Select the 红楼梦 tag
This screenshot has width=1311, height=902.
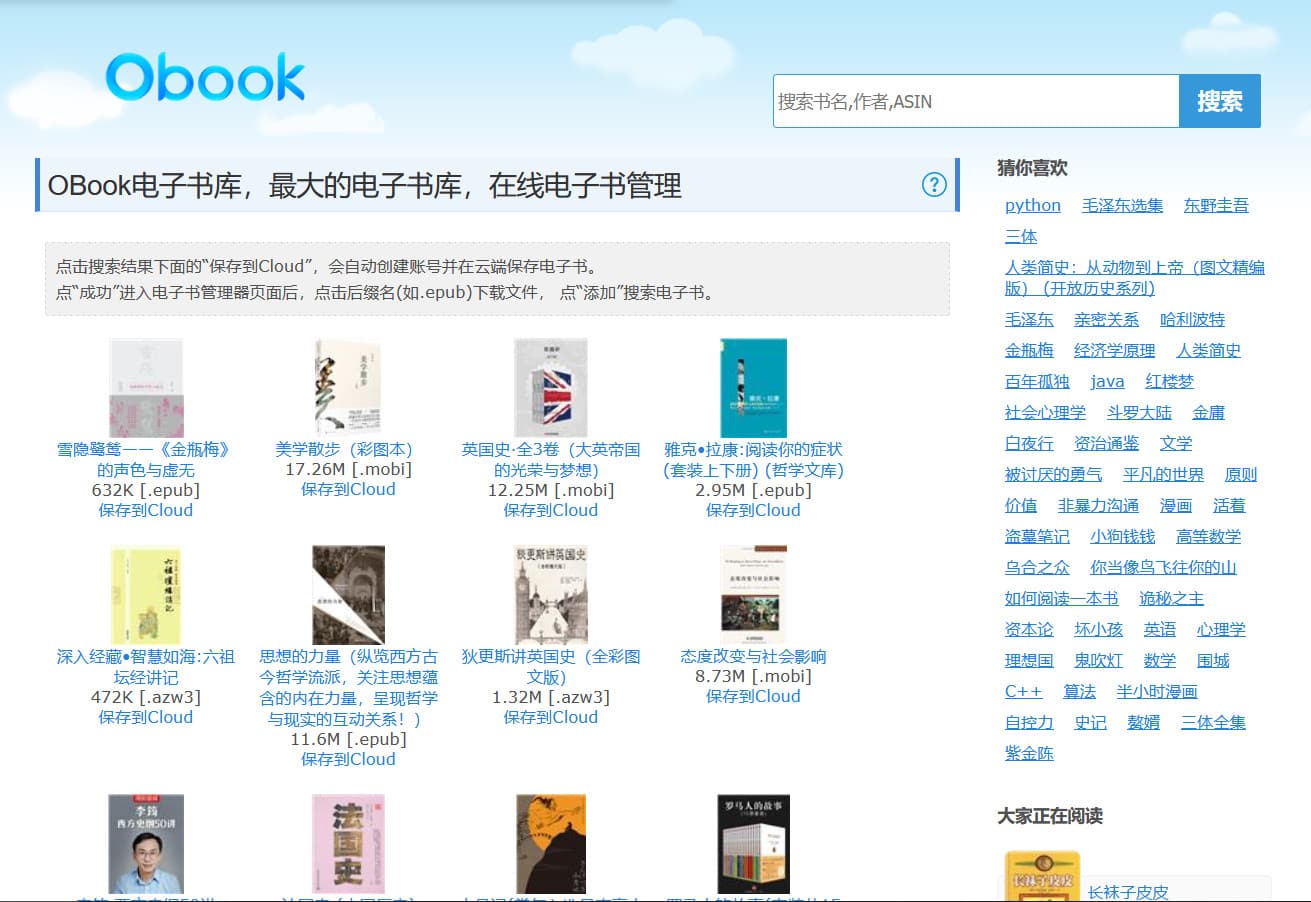[1169, 381]
